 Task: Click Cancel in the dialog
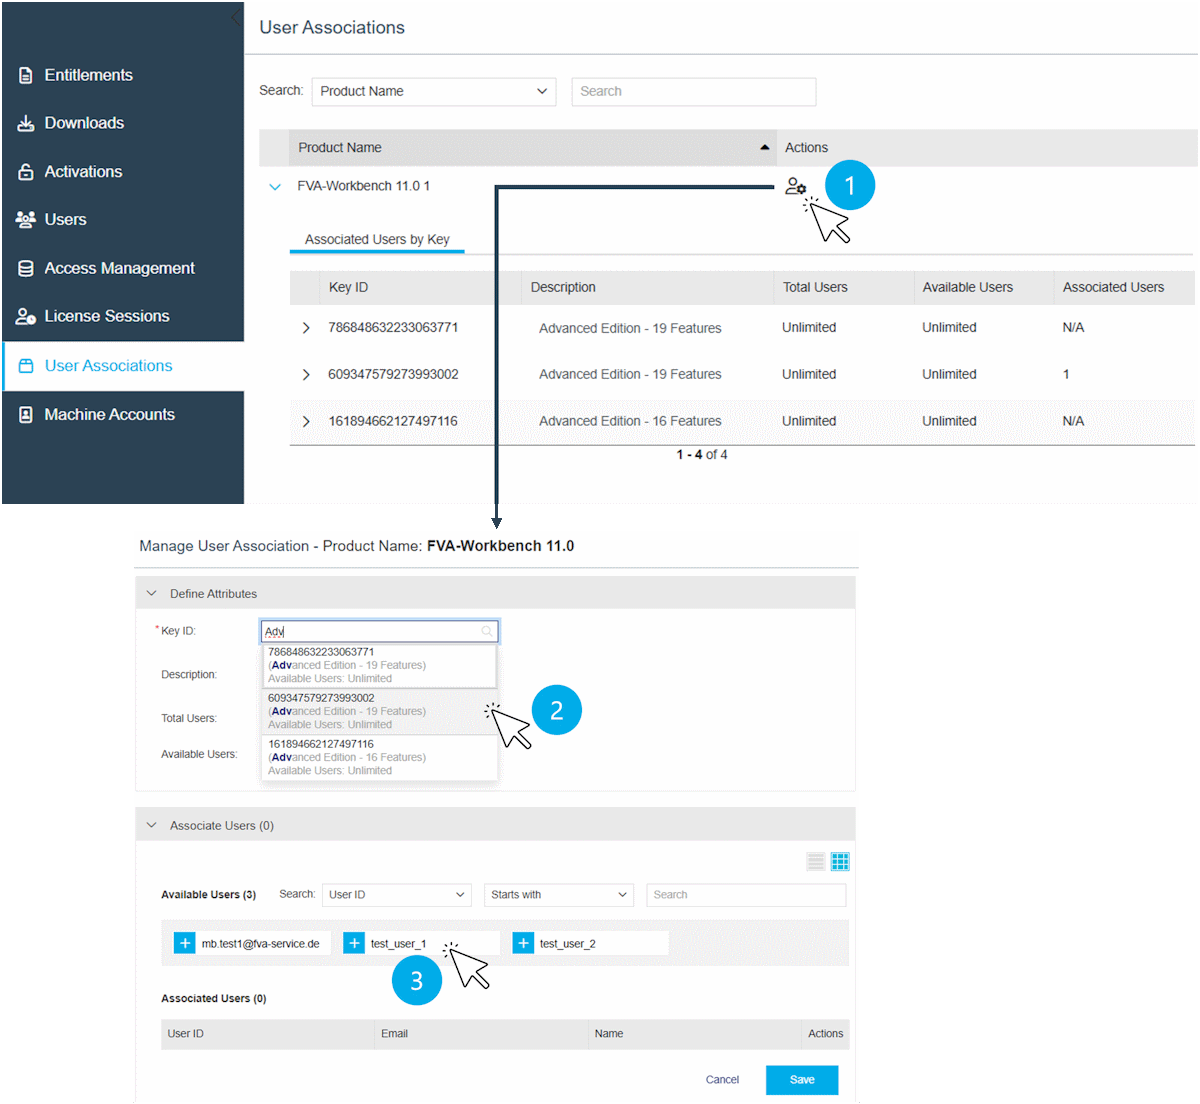(722, 1080)
